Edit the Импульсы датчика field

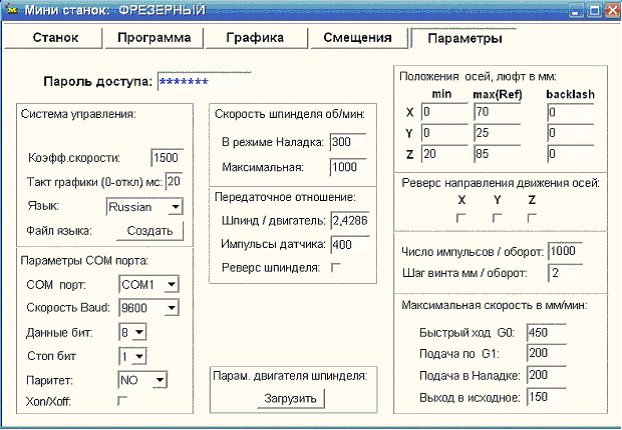pos(350,244)
